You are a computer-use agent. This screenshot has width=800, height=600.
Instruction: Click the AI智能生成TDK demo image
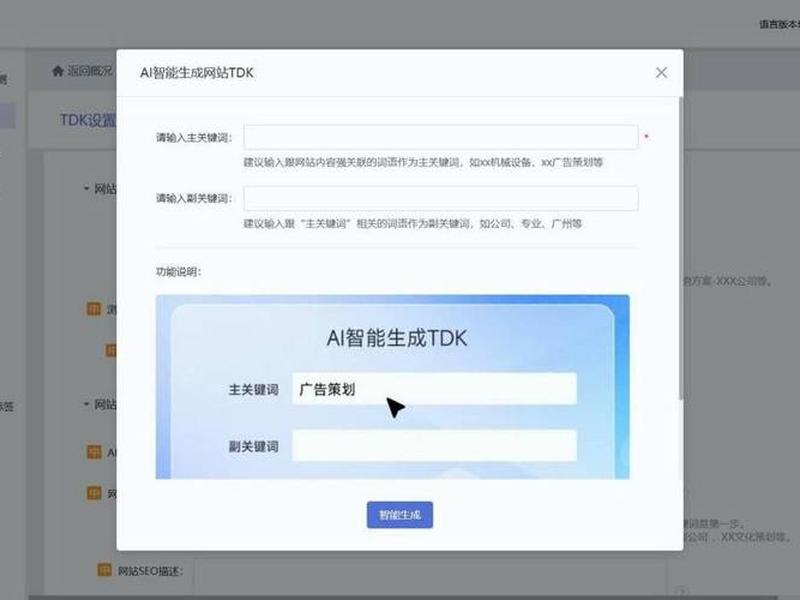point(392,387)
